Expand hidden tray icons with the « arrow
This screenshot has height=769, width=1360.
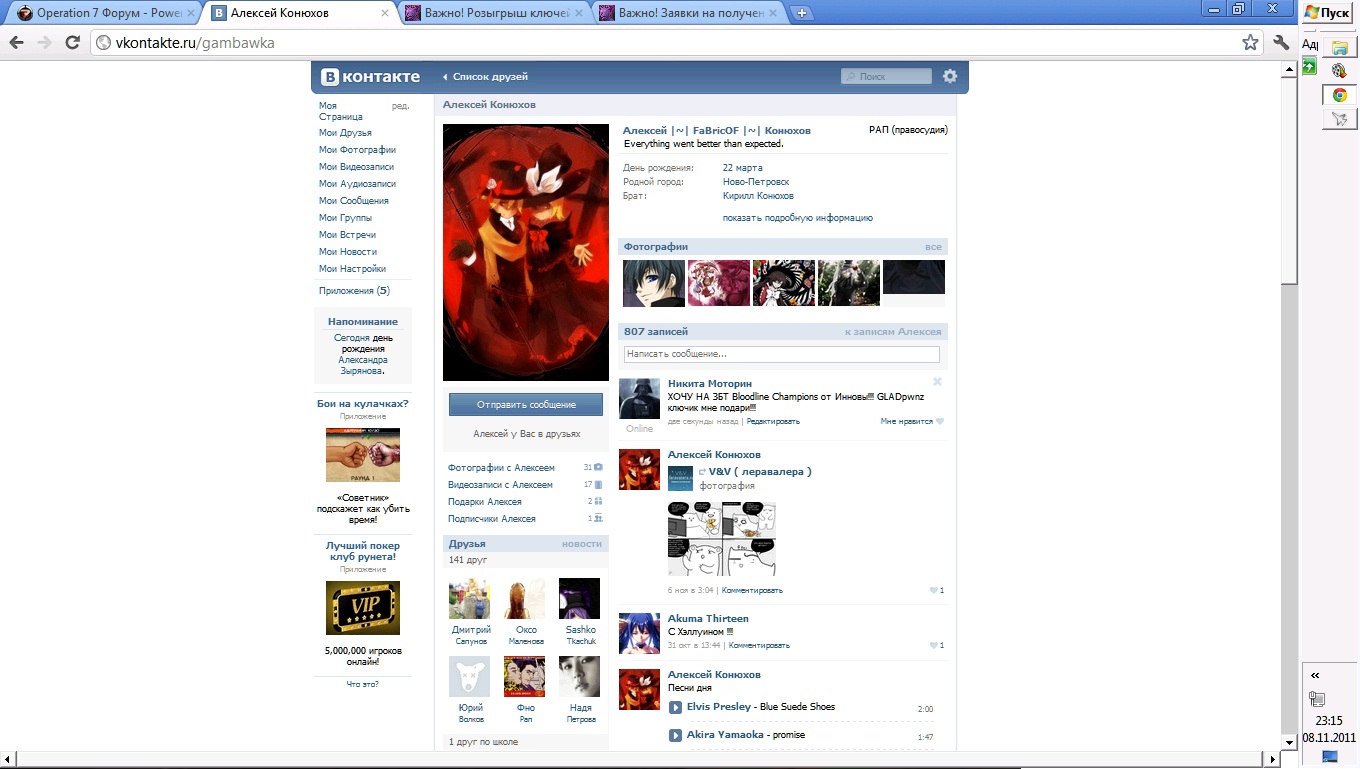point(1314,675)
